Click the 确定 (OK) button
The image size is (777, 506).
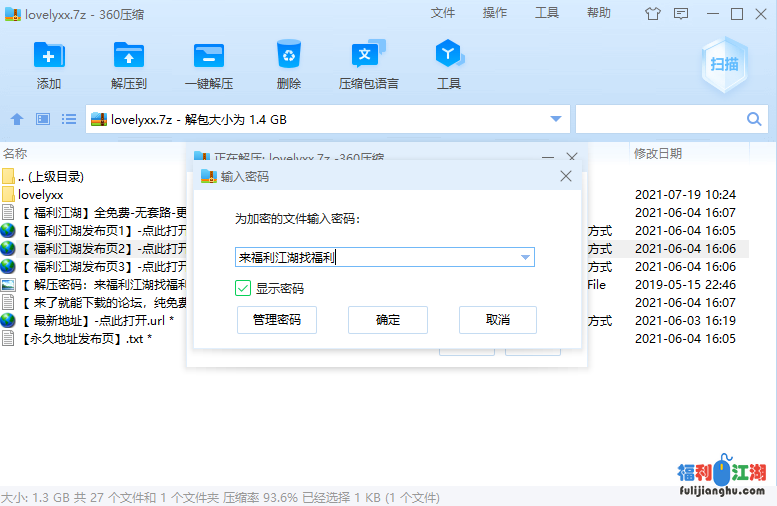click(388, 320)
